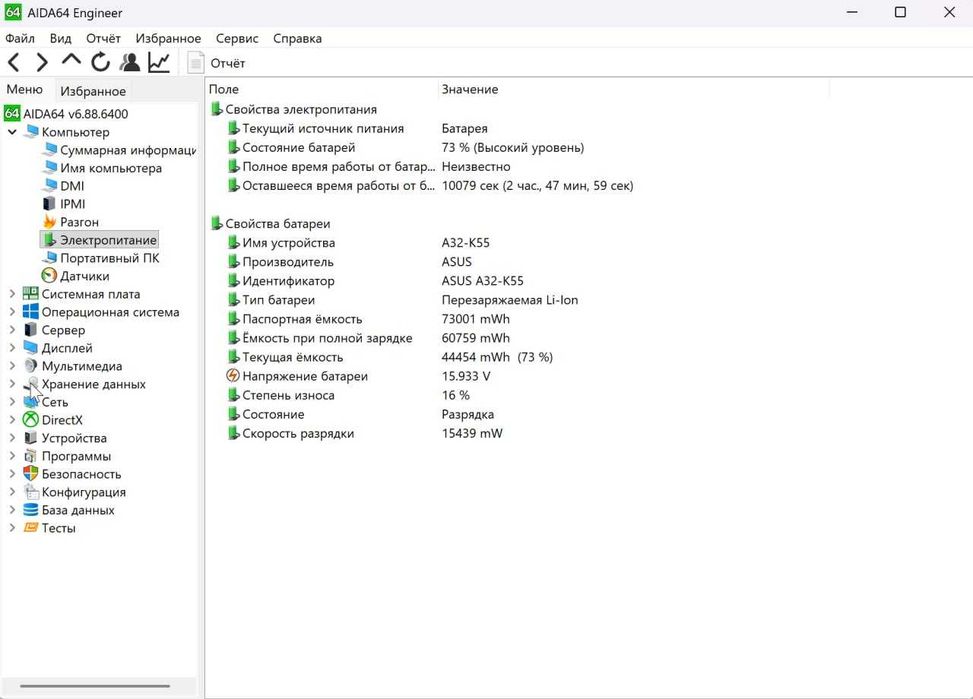Expand the DirectX tree node
The height and width of the screenshot is (699, 973).
12,420
